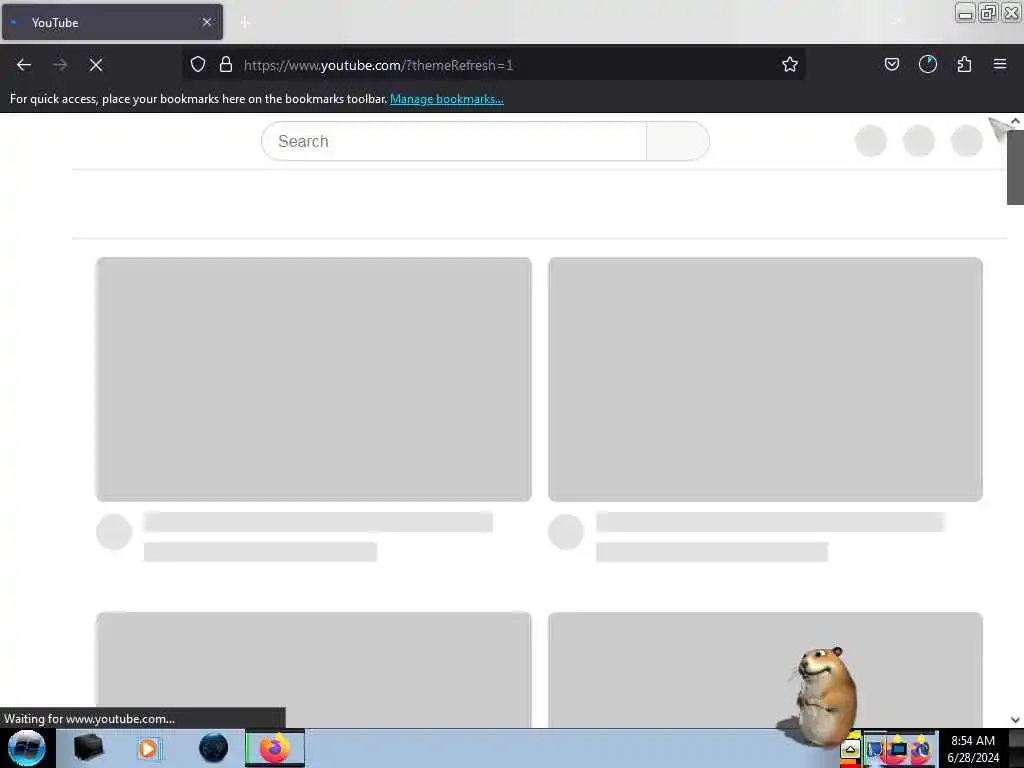Click the Manage bookmarks link

click(447, 99)
